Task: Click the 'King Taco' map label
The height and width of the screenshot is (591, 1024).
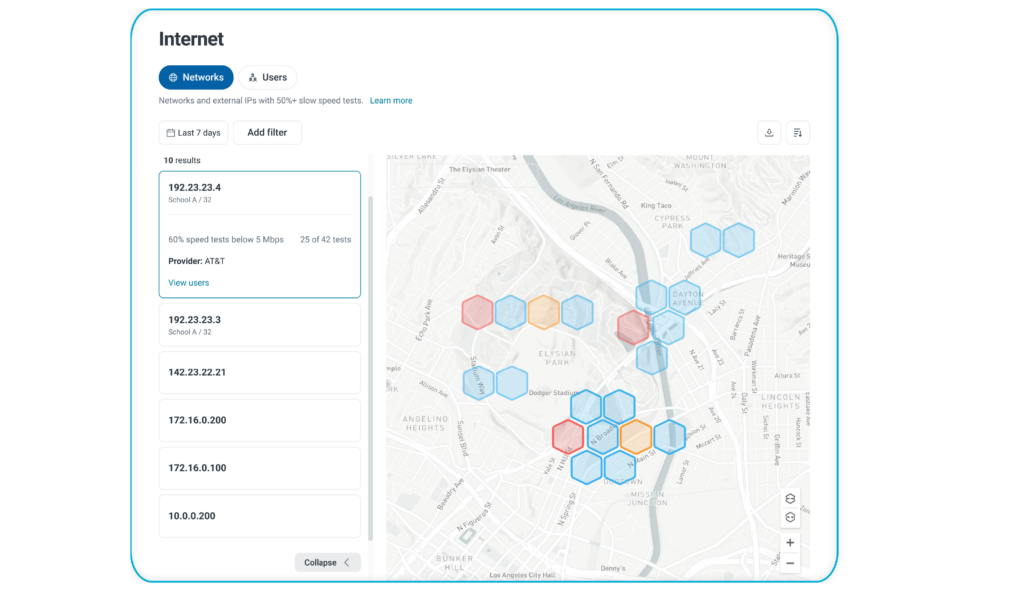Action: 656,206
